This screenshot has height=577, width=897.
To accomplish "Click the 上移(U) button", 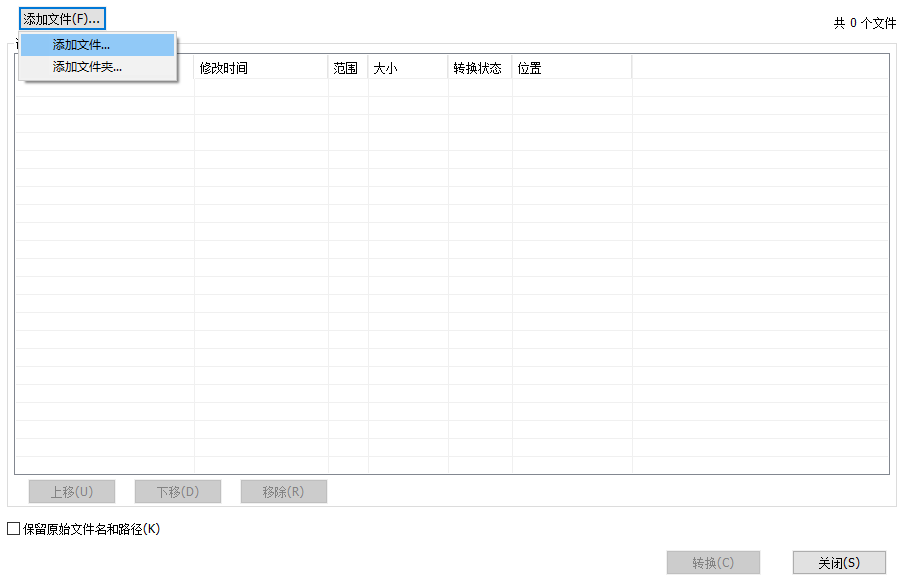I will 73,491.
